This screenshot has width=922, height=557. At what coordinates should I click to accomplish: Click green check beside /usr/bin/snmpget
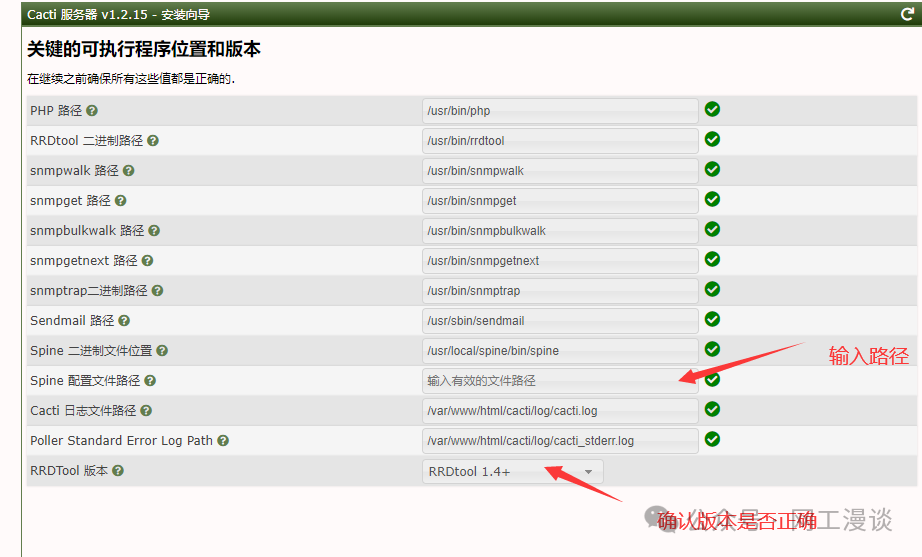click(x=713, y=199)
